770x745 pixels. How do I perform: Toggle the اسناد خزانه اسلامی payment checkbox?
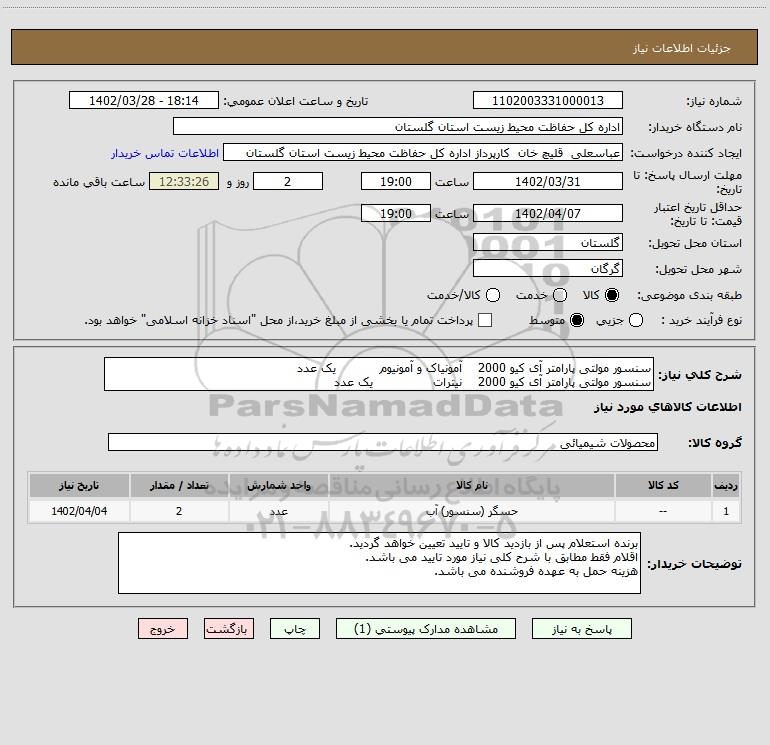(x=485, y=320)
